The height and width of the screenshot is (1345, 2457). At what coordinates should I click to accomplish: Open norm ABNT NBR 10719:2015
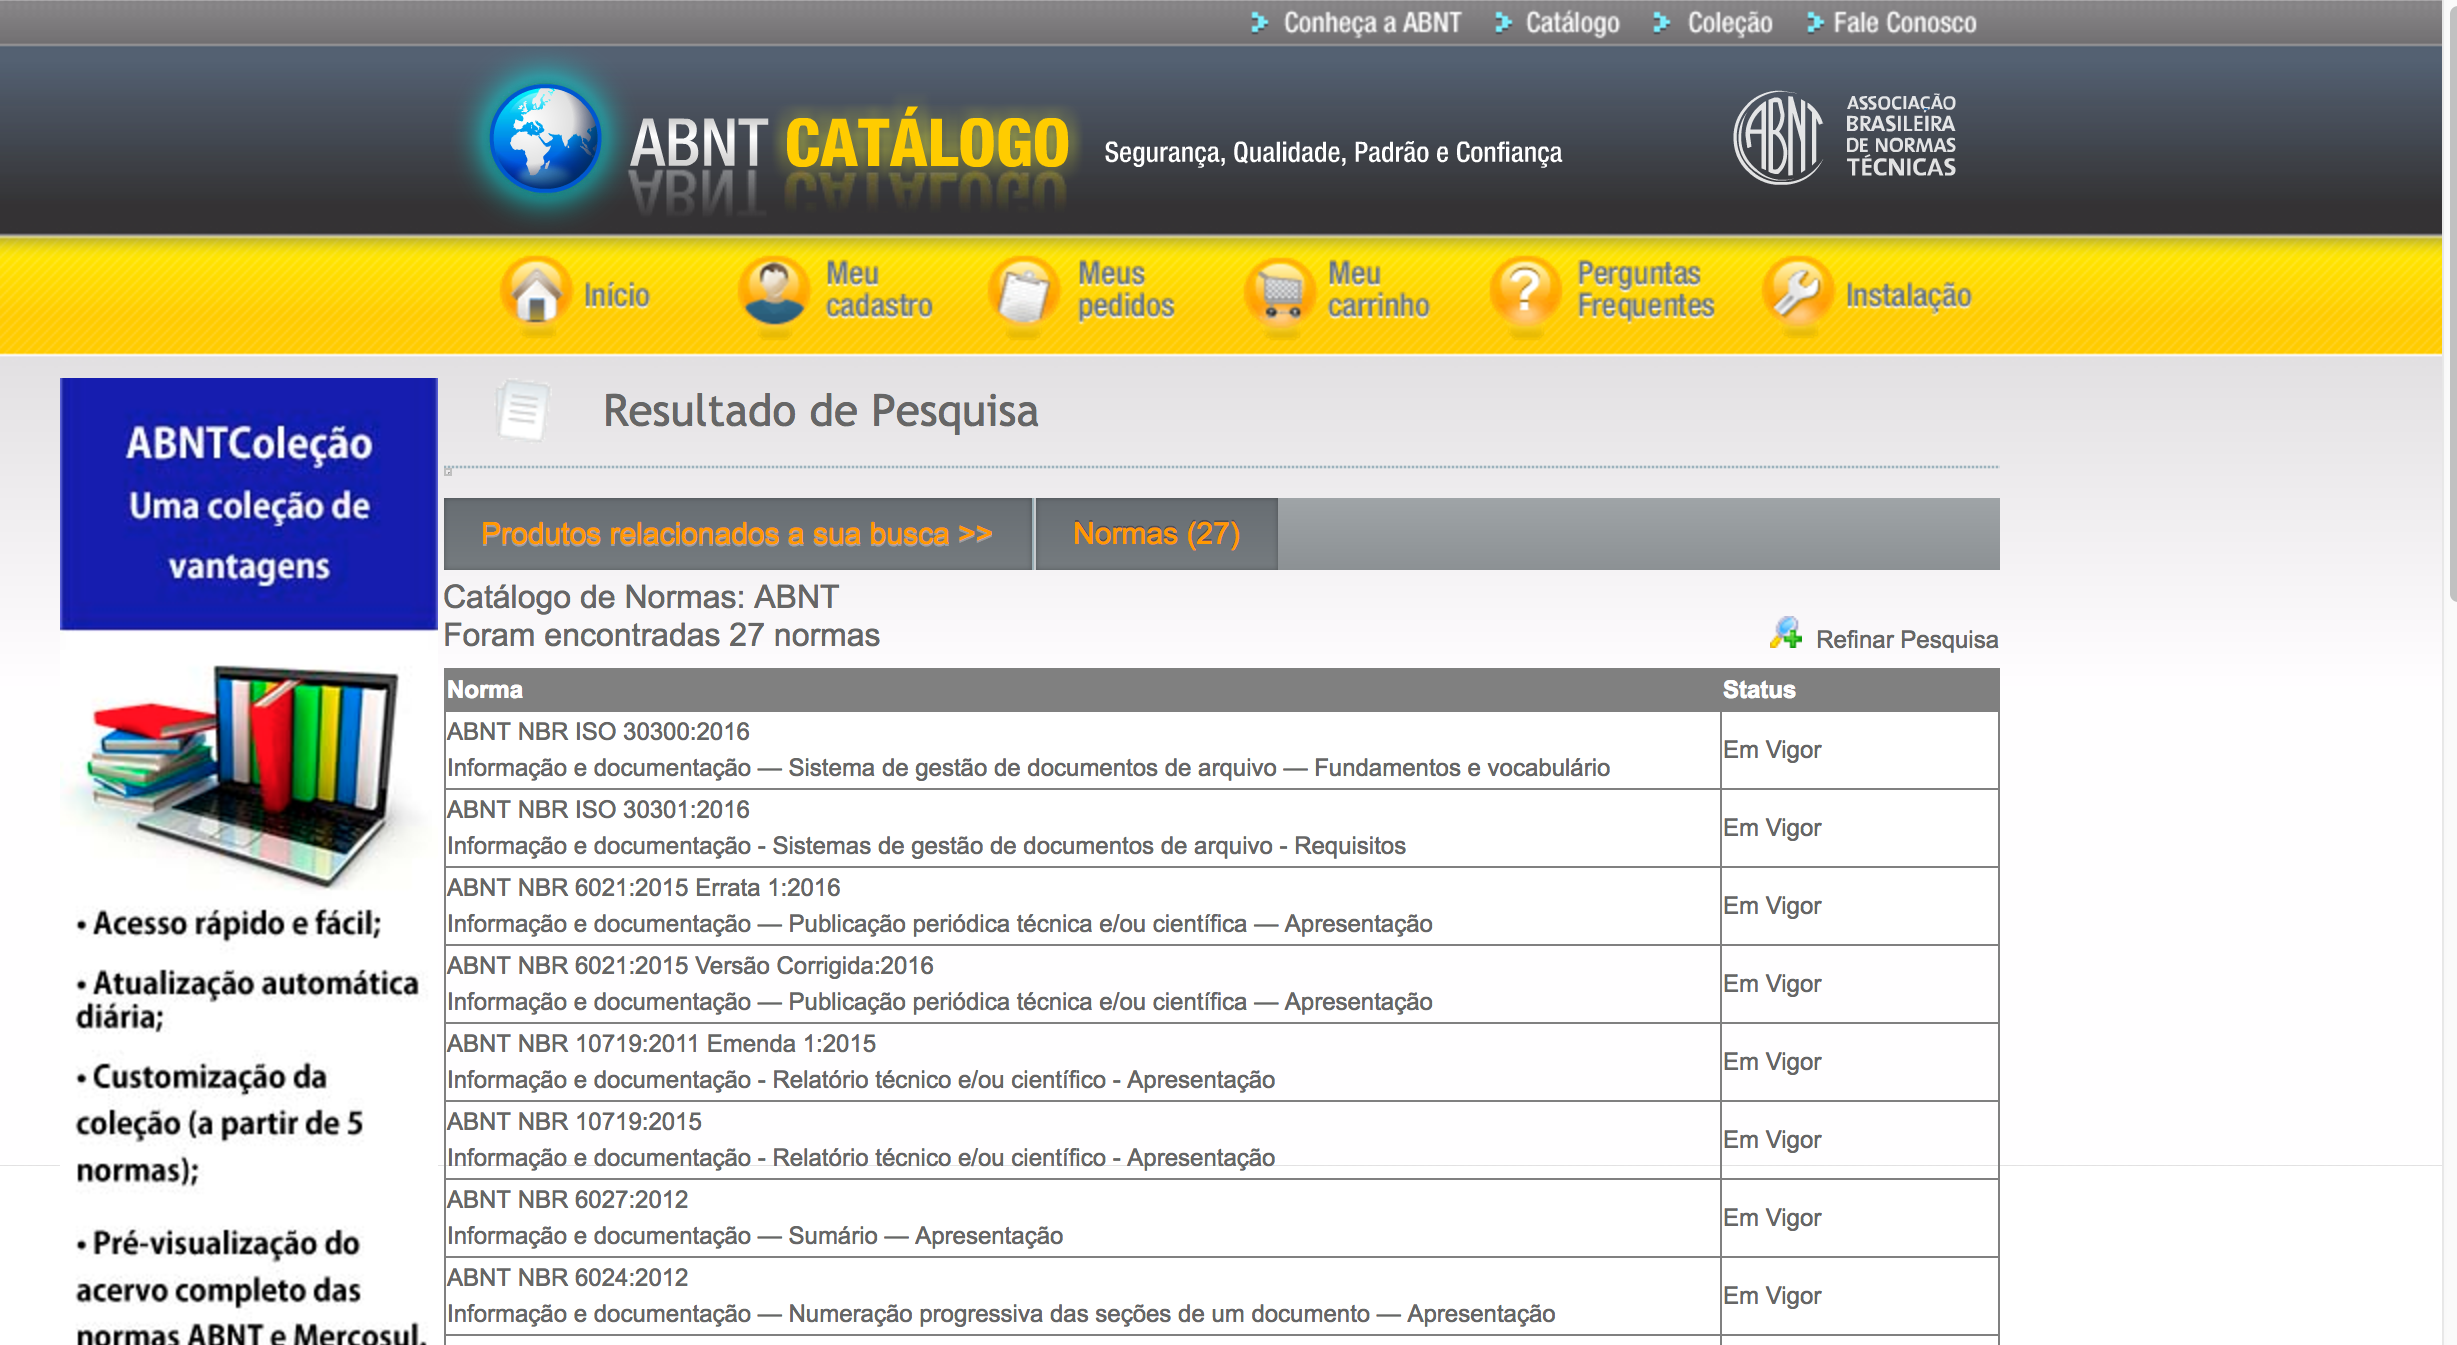[574, 1121]
